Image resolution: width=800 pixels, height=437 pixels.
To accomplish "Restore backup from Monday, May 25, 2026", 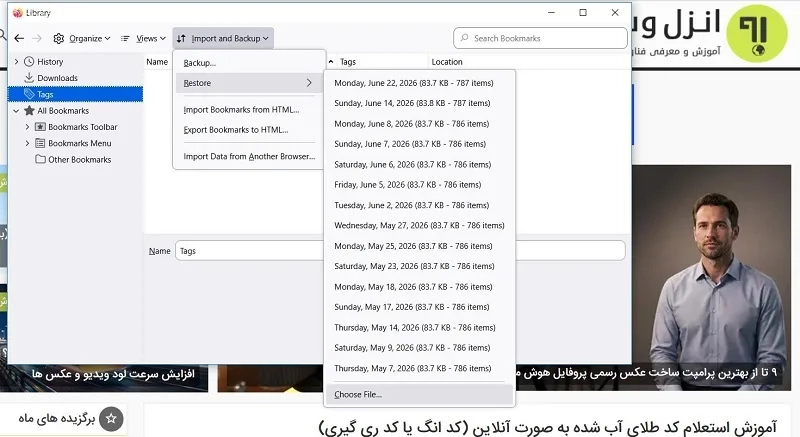I will coord(419,246).
